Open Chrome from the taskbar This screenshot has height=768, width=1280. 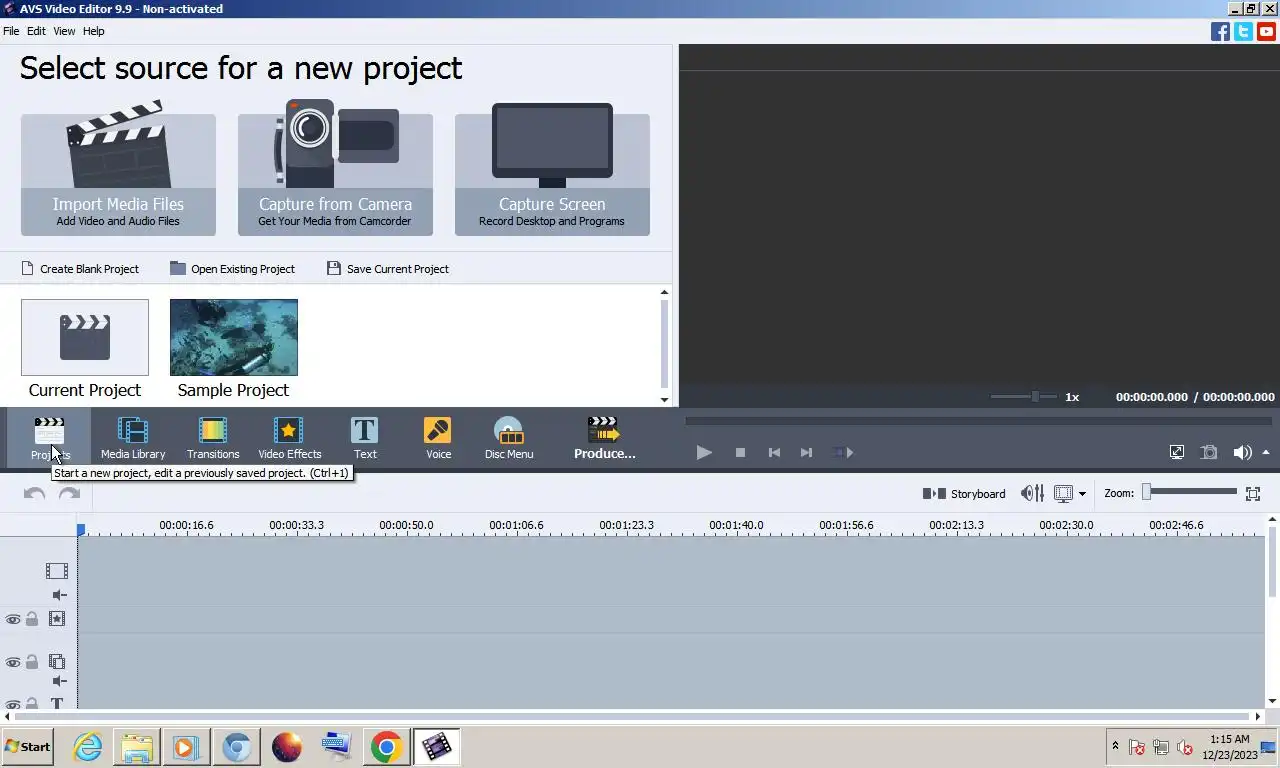click(x=386, y=747)
